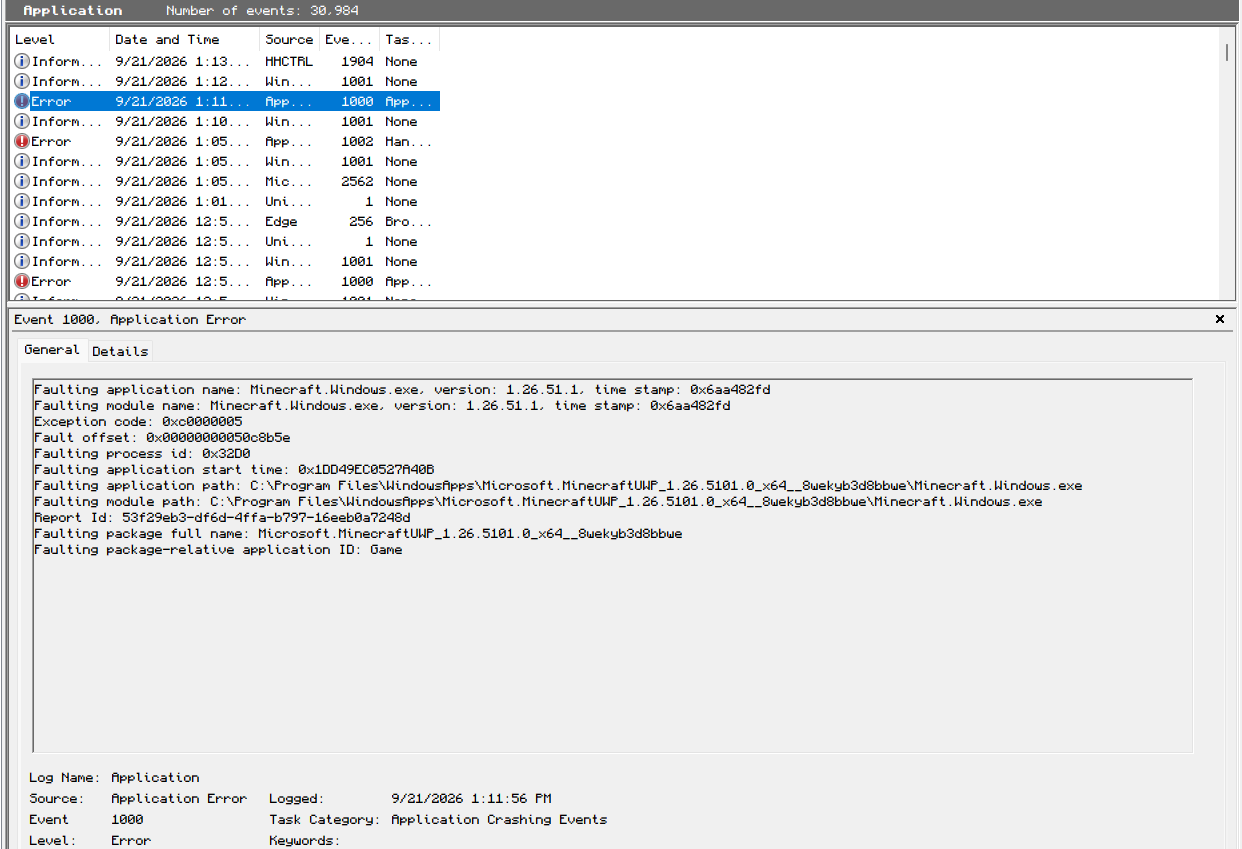Click the error icon of event 1002
Image resolution: width=1242 pixels, height=849 pixels.
pyautogui.click(x=22, y=141)
